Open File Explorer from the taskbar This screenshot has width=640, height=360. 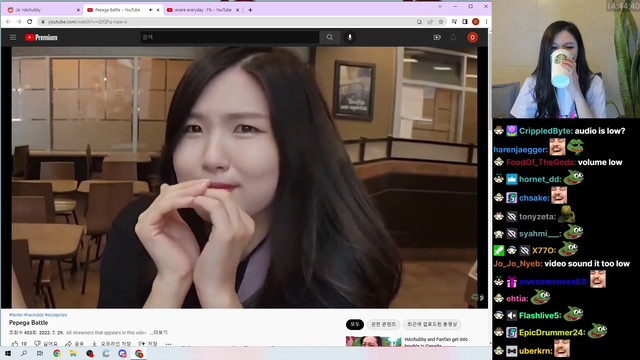(73, 353)
